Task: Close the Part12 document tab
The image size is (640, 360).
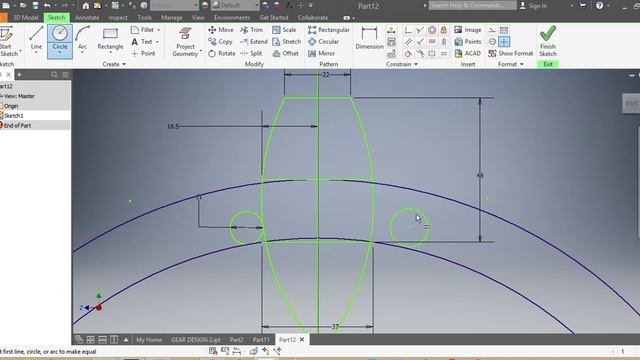Action: [302, 340]
